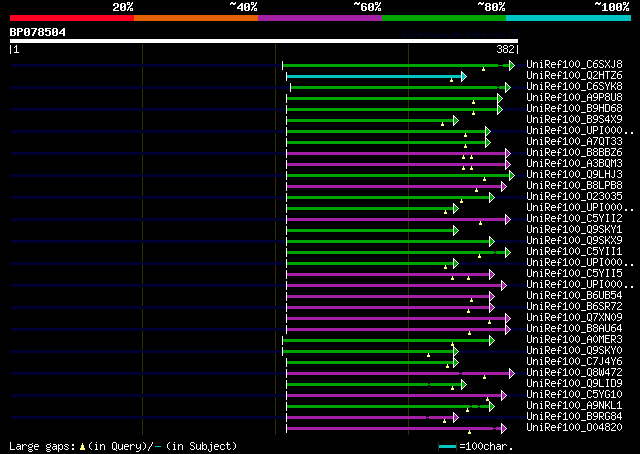The image size is (640, 454).
Task: Select the UniRef100_A7QT33 label
Action: [574, 141]
